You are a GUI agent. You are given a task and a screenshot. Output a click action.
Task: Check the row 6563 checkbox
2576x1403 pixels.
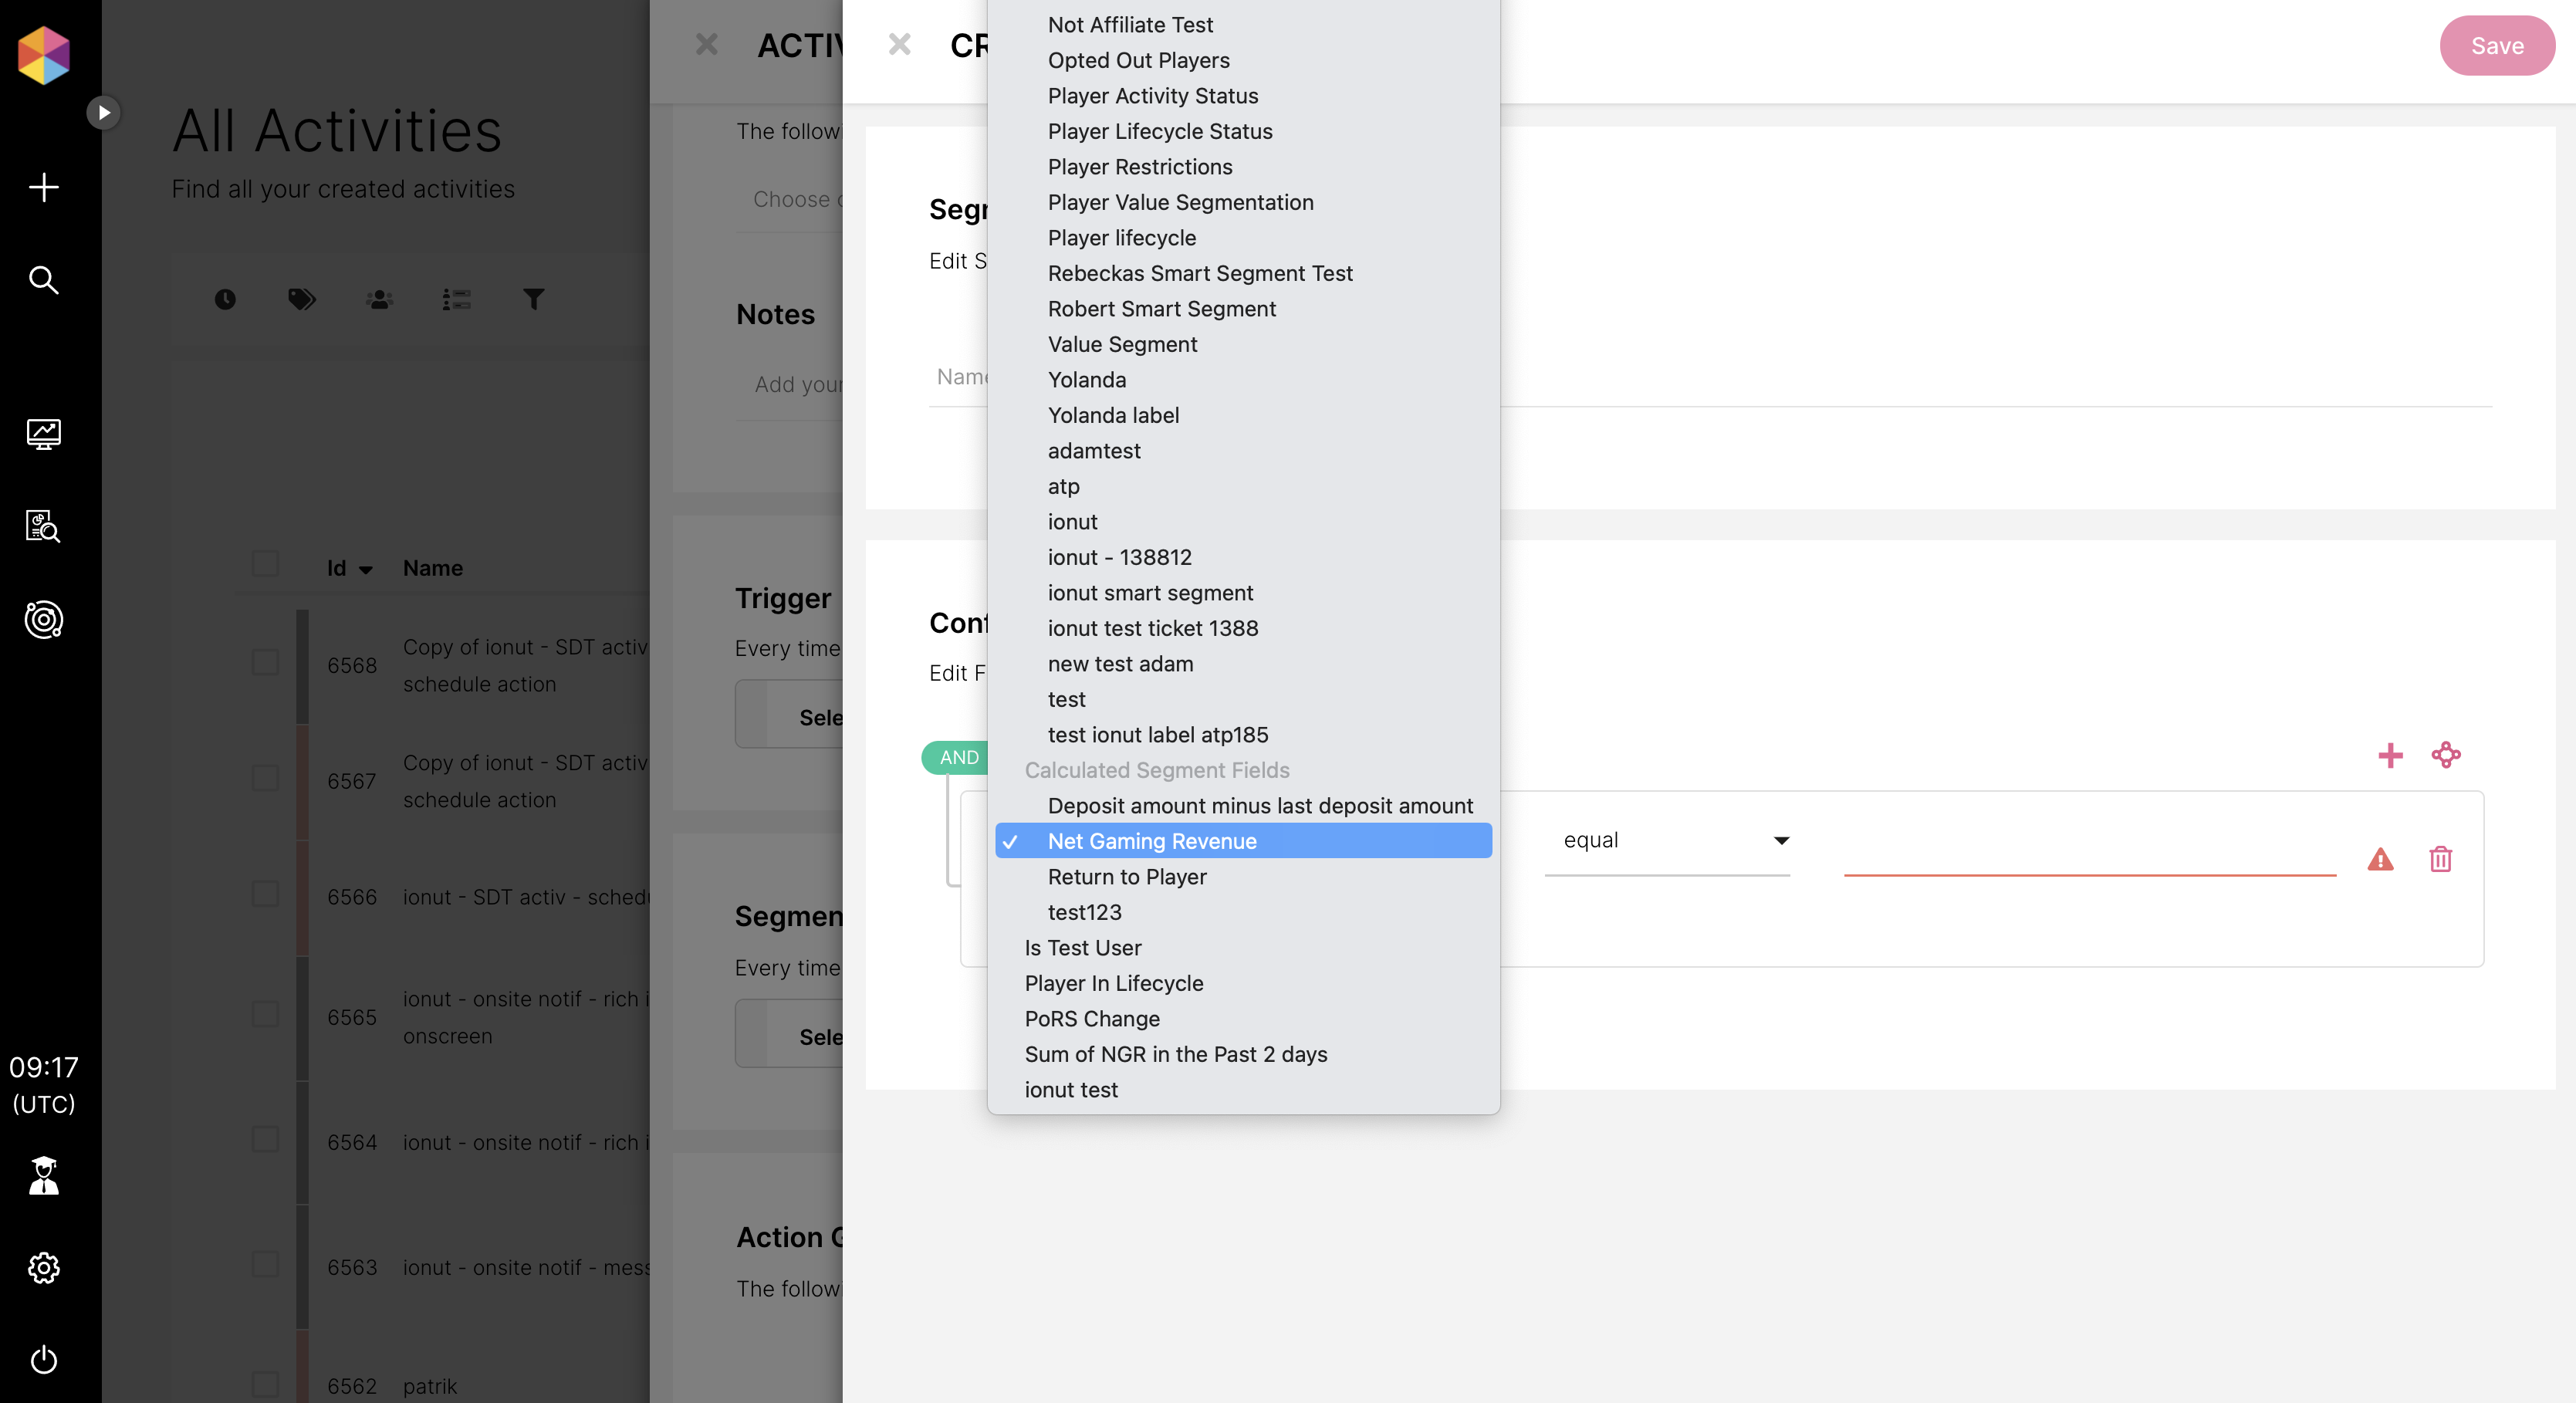coord(265,1264)
